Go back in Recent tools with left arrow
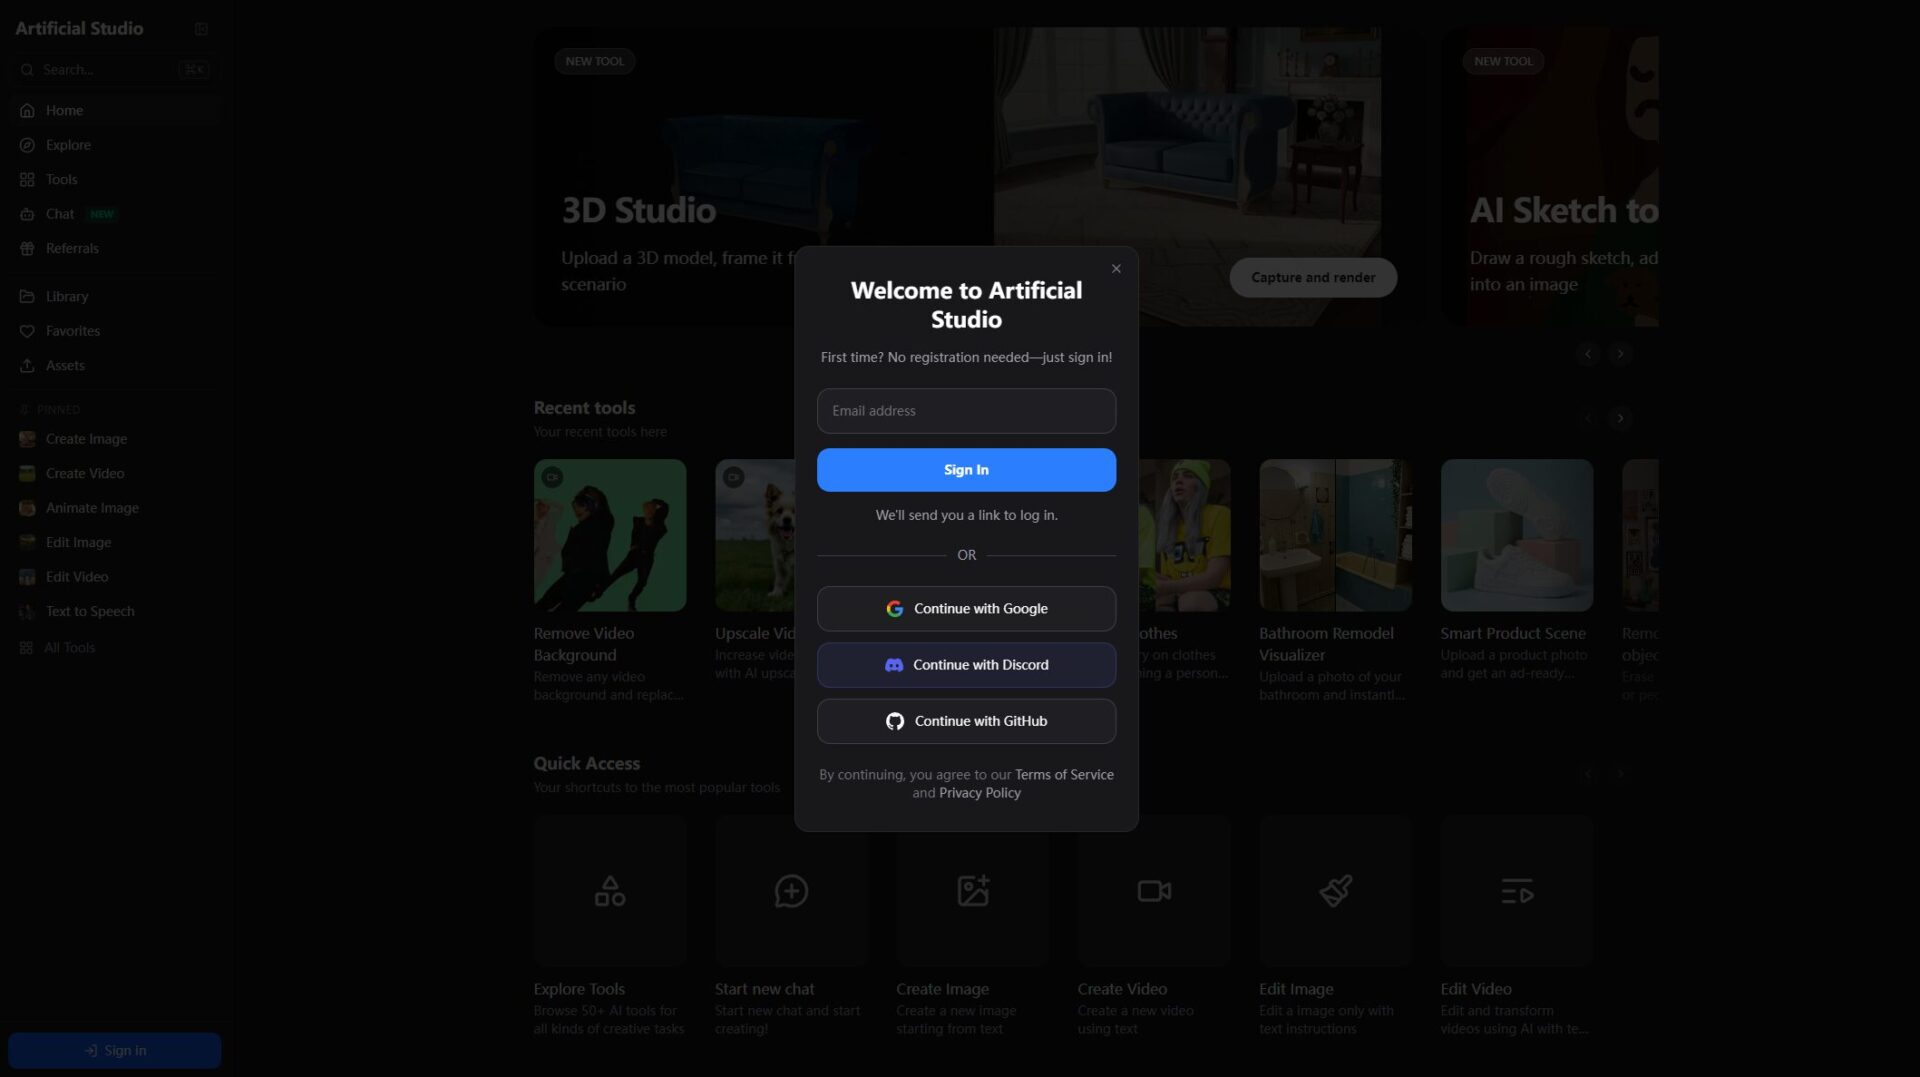The image size is (1920, 1077). 1589,419
